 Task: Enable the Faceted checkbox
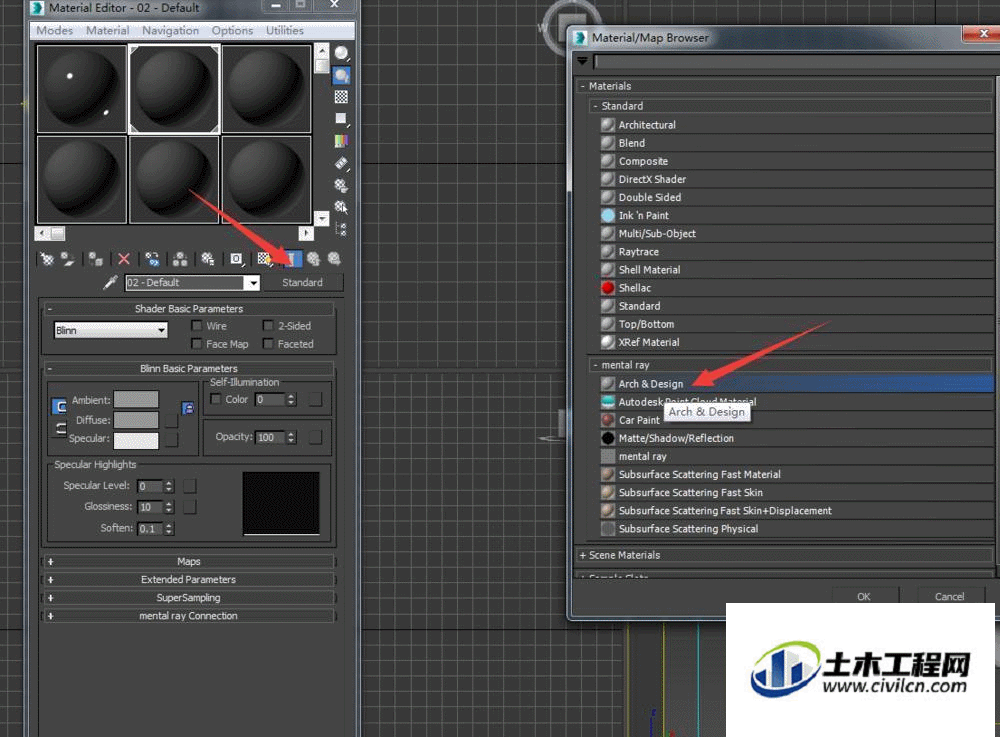(268, 344)
